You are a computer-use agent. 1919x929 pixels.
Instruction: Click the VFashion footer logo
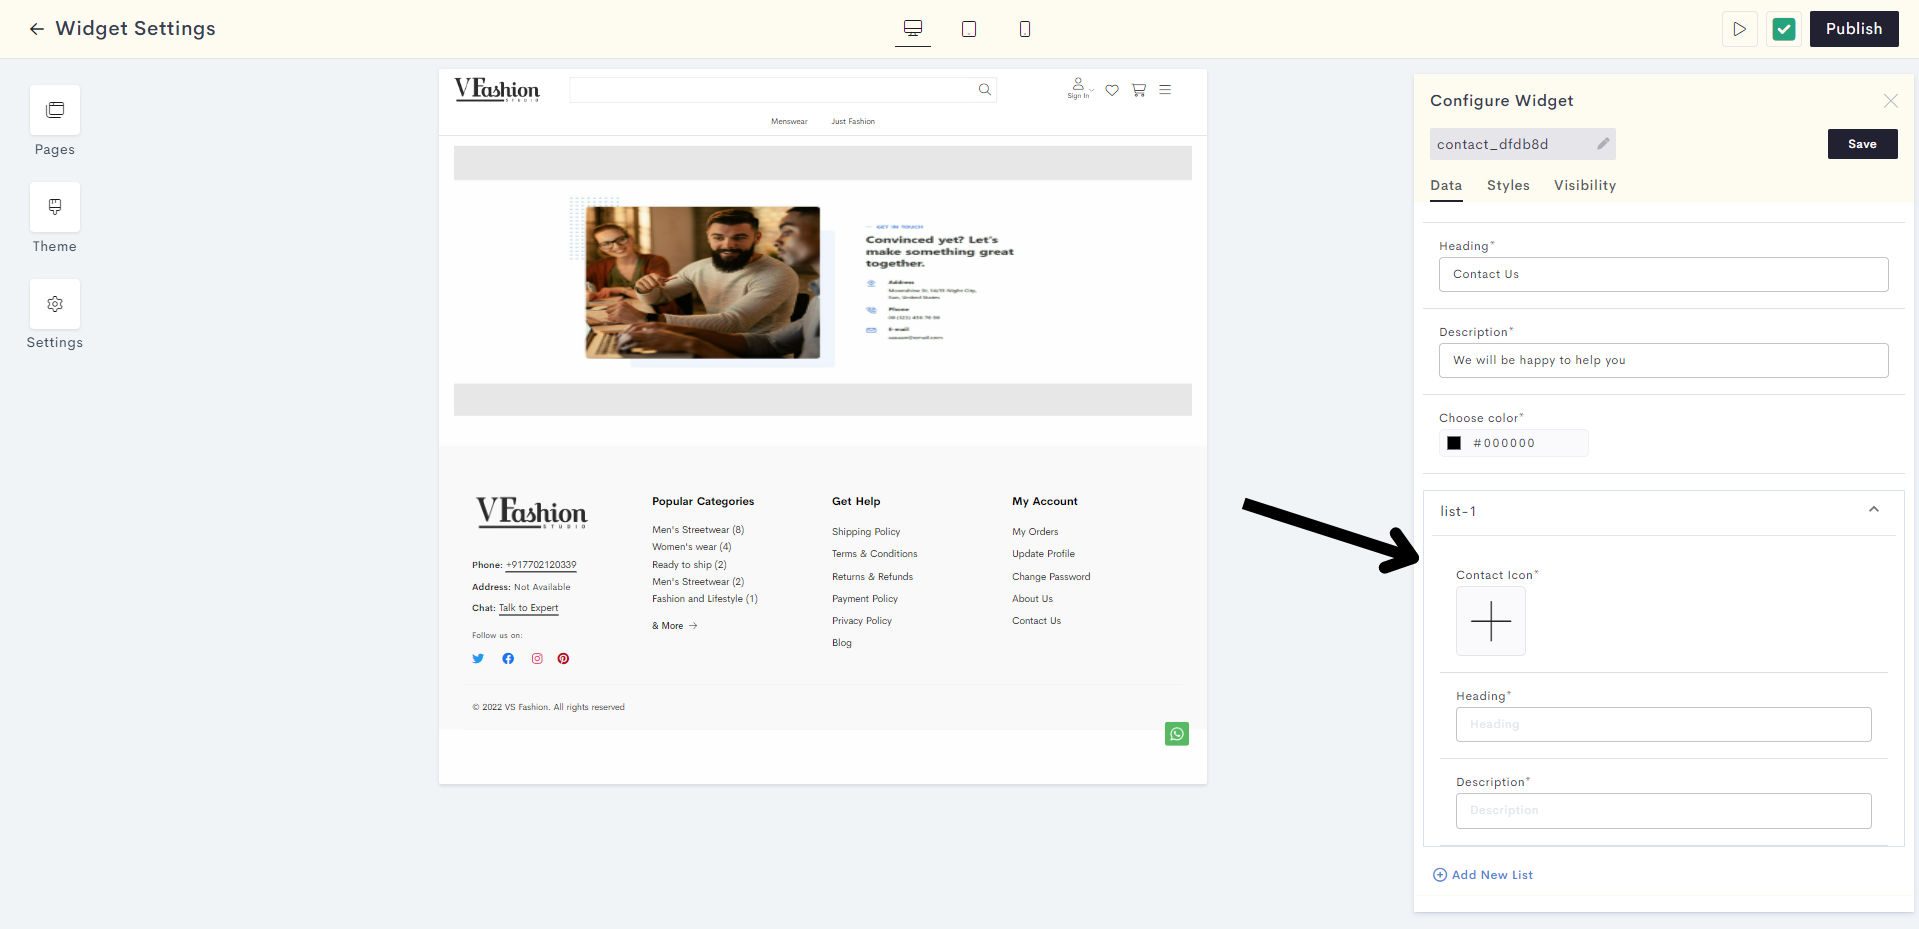(531, 512)
